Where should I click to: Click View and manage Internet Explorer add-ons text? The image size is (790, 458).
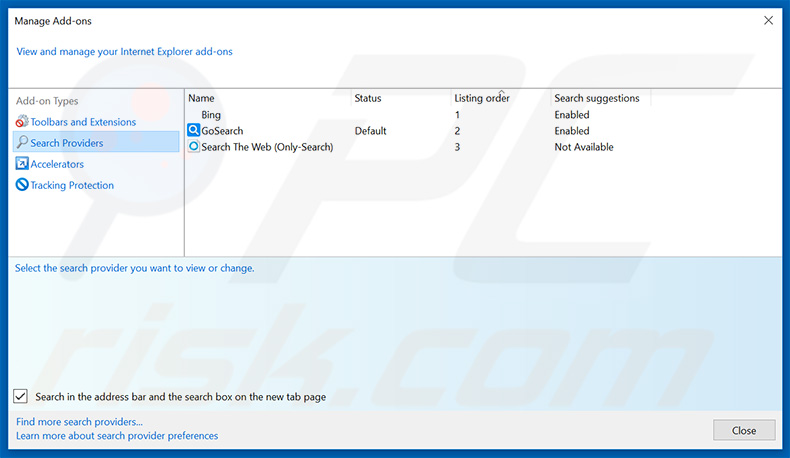[124, 51]
